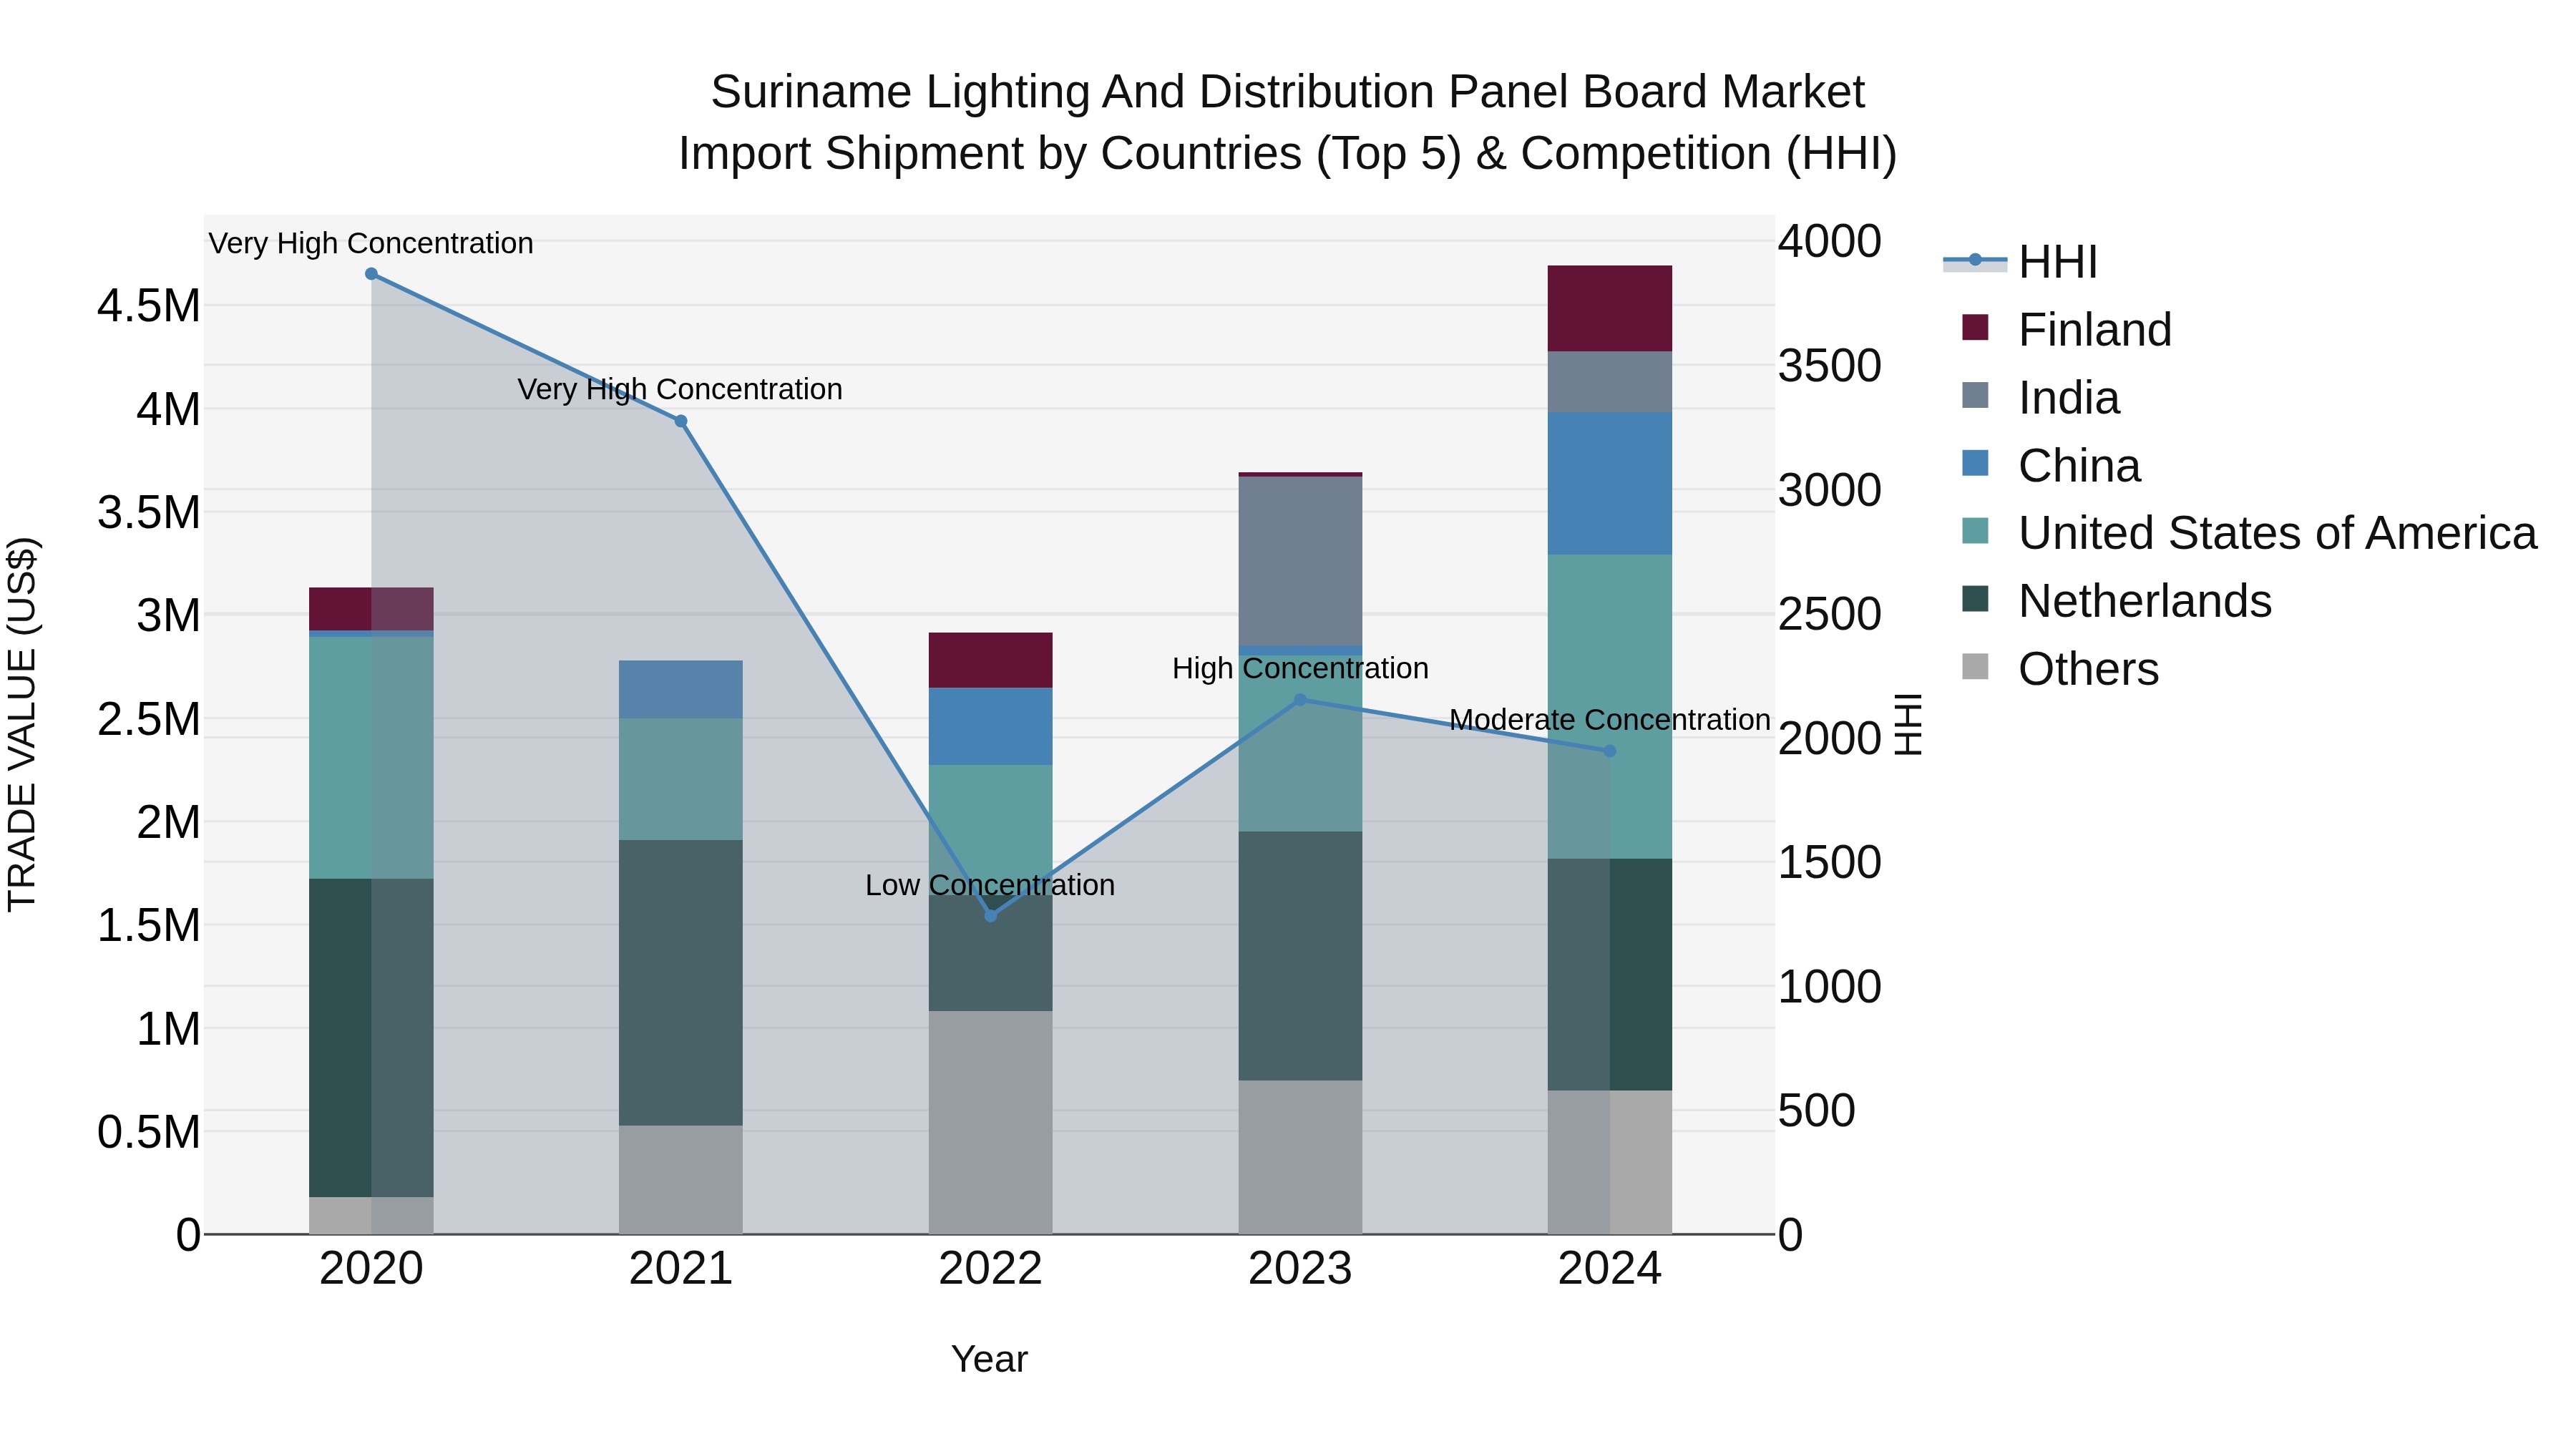Viewport: 2576px width, 1449px height.
Task: Toggle the China legend entry
Action: [2050, 465]
